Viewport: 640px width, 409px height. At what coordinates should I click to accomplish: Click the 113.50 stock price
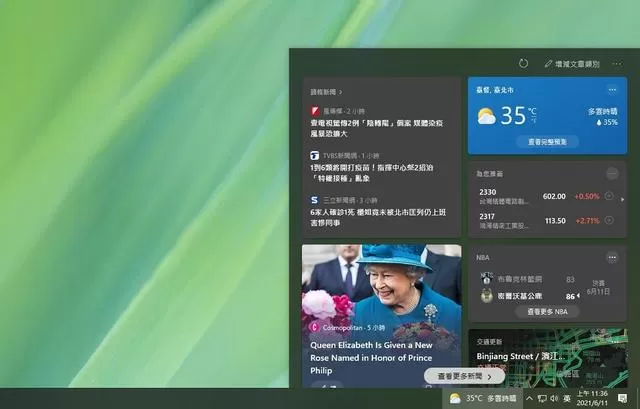coord(555,221)
